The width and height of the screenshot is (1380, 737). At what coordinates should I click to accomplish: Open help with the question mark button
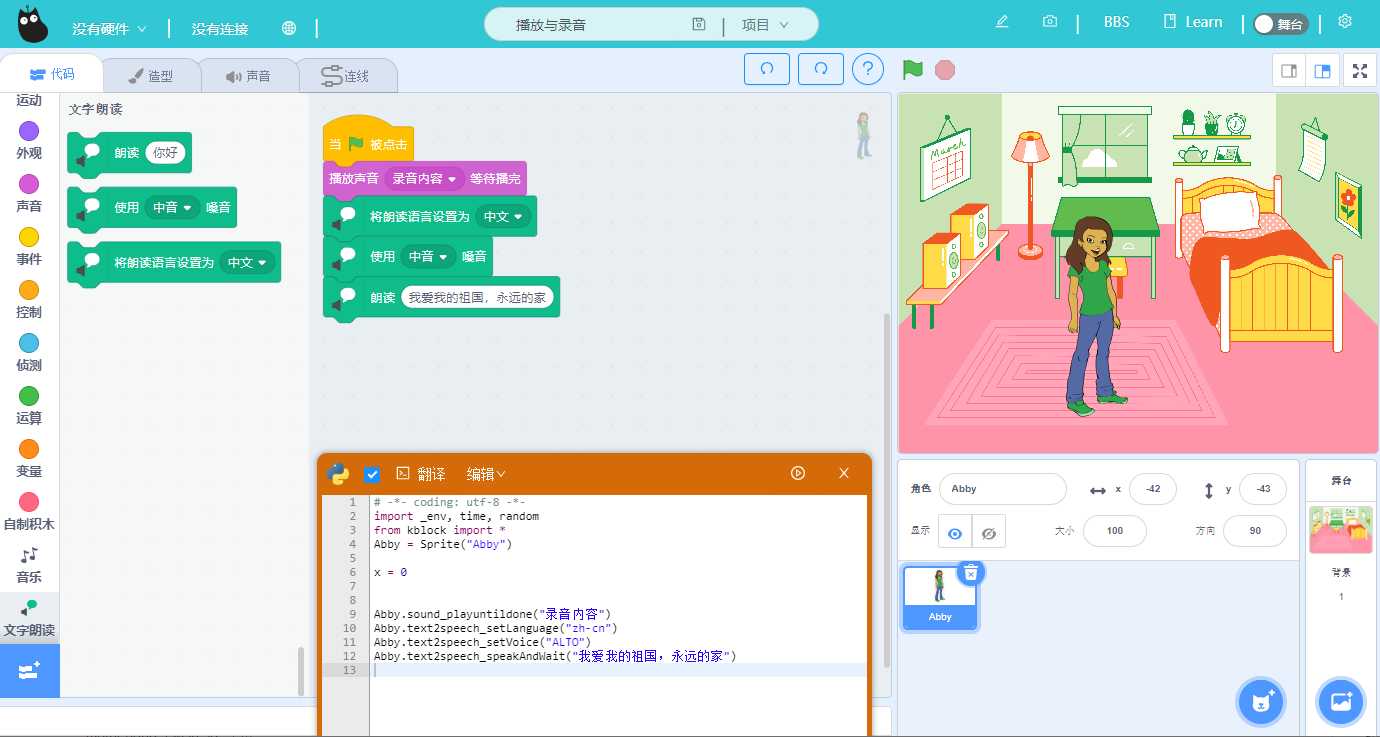[868, 69]
